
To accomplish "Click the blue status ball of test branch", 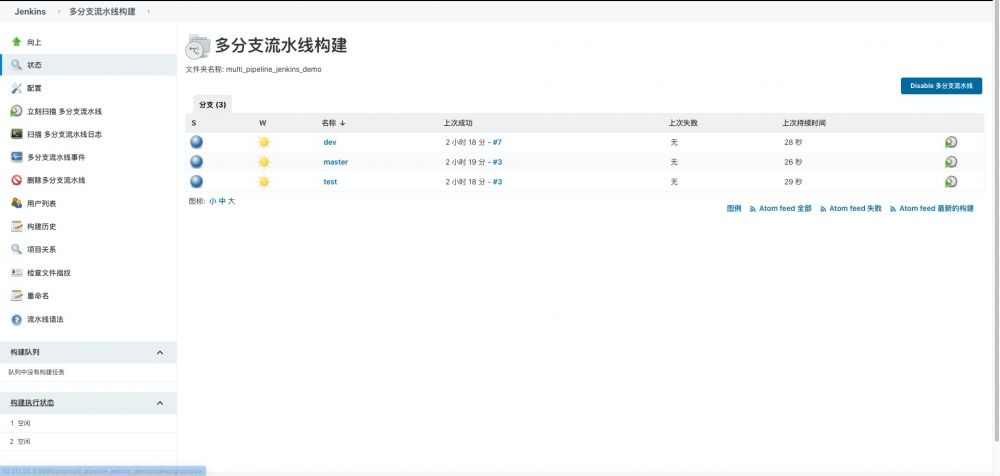I will (x=196, y=181).
